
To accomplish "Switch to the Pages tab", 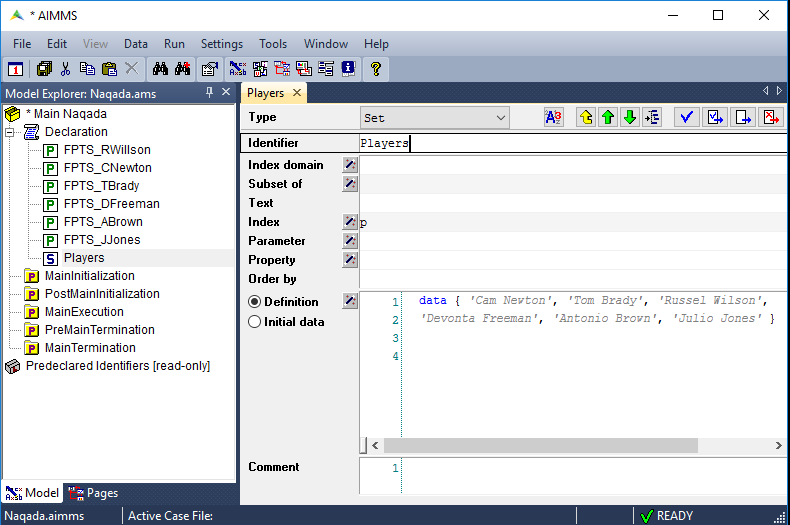I will pos(93,493).
